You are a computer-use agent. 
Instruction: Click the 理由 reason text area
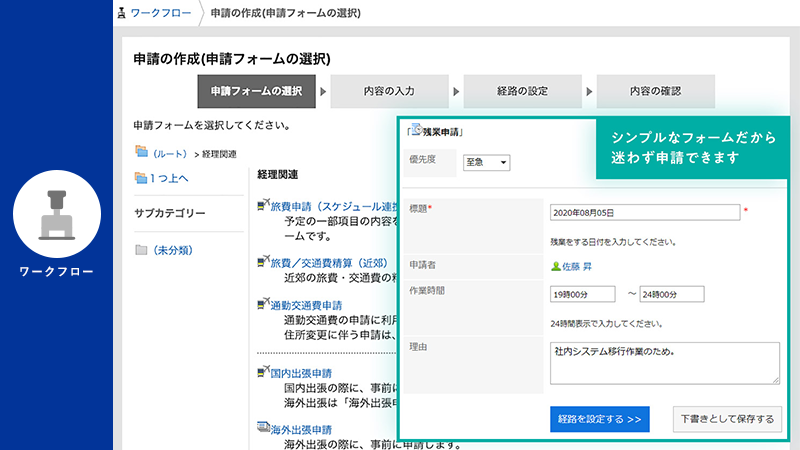(x=664, y=362)
